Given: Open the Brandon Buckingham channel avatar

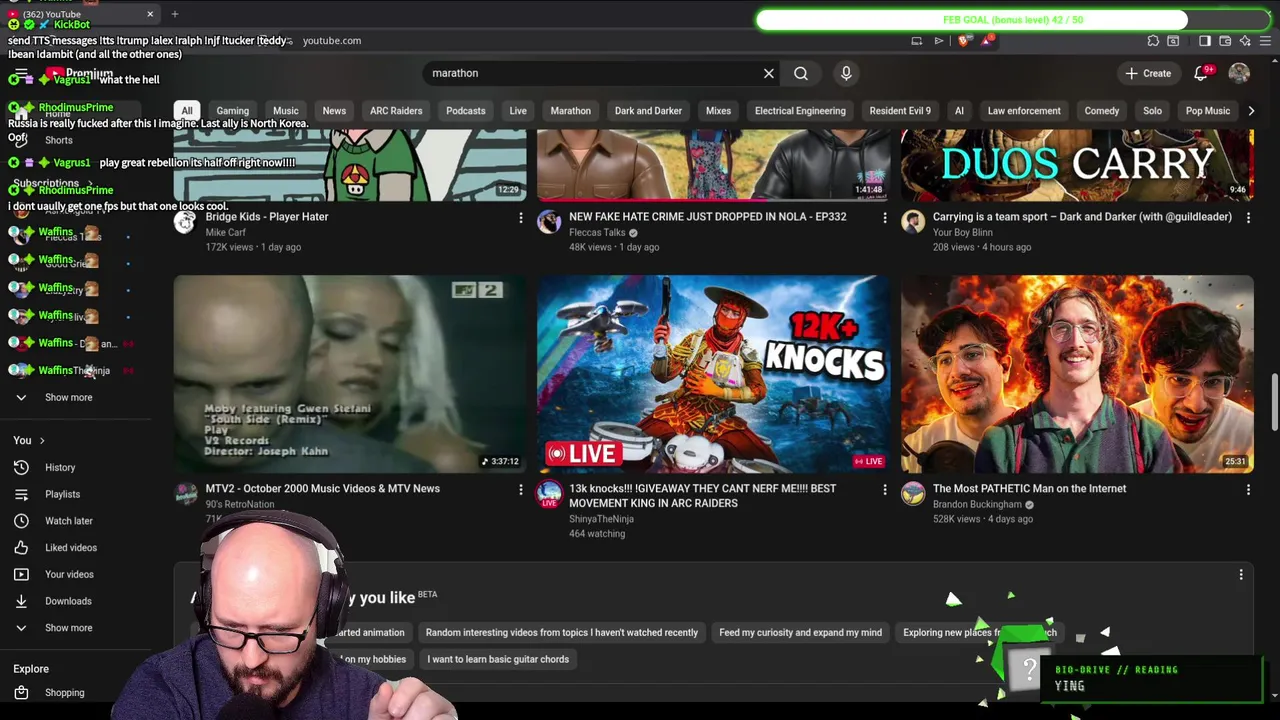Looking at the screenshot, I should (913, 493).
